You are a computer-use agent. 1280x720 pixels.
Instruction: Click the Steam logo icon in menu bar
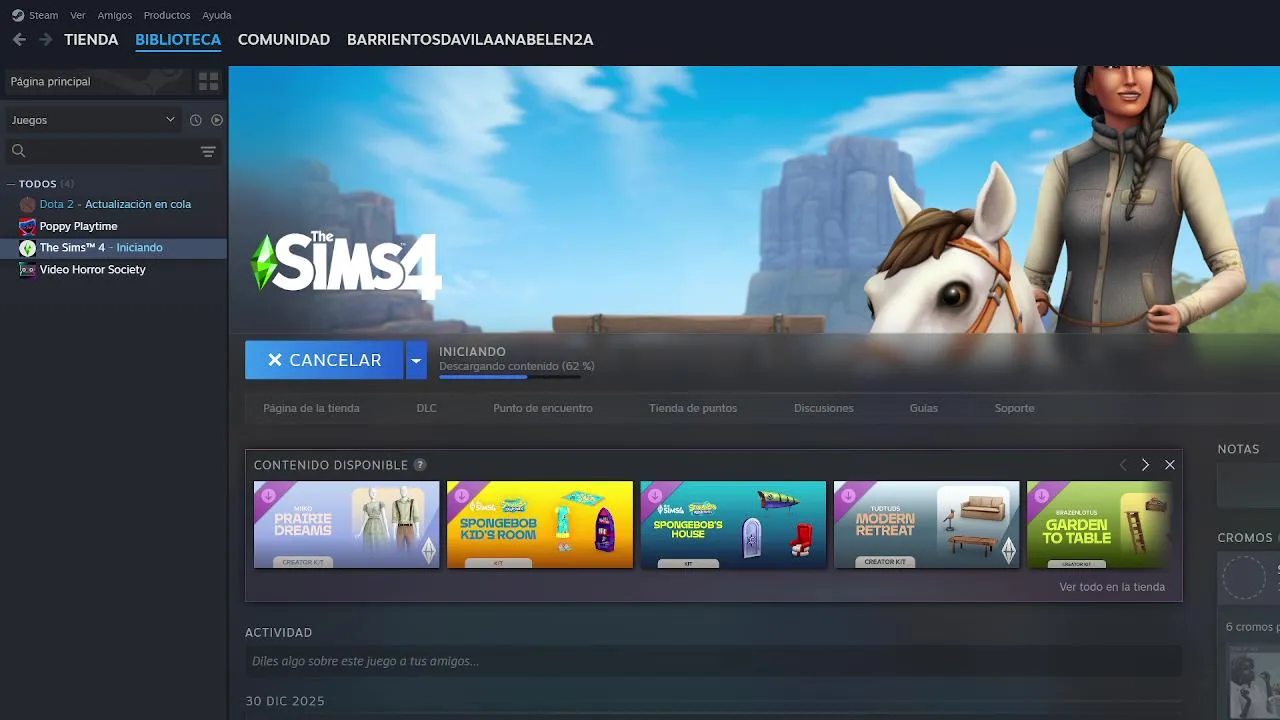[x=18, y=15]
